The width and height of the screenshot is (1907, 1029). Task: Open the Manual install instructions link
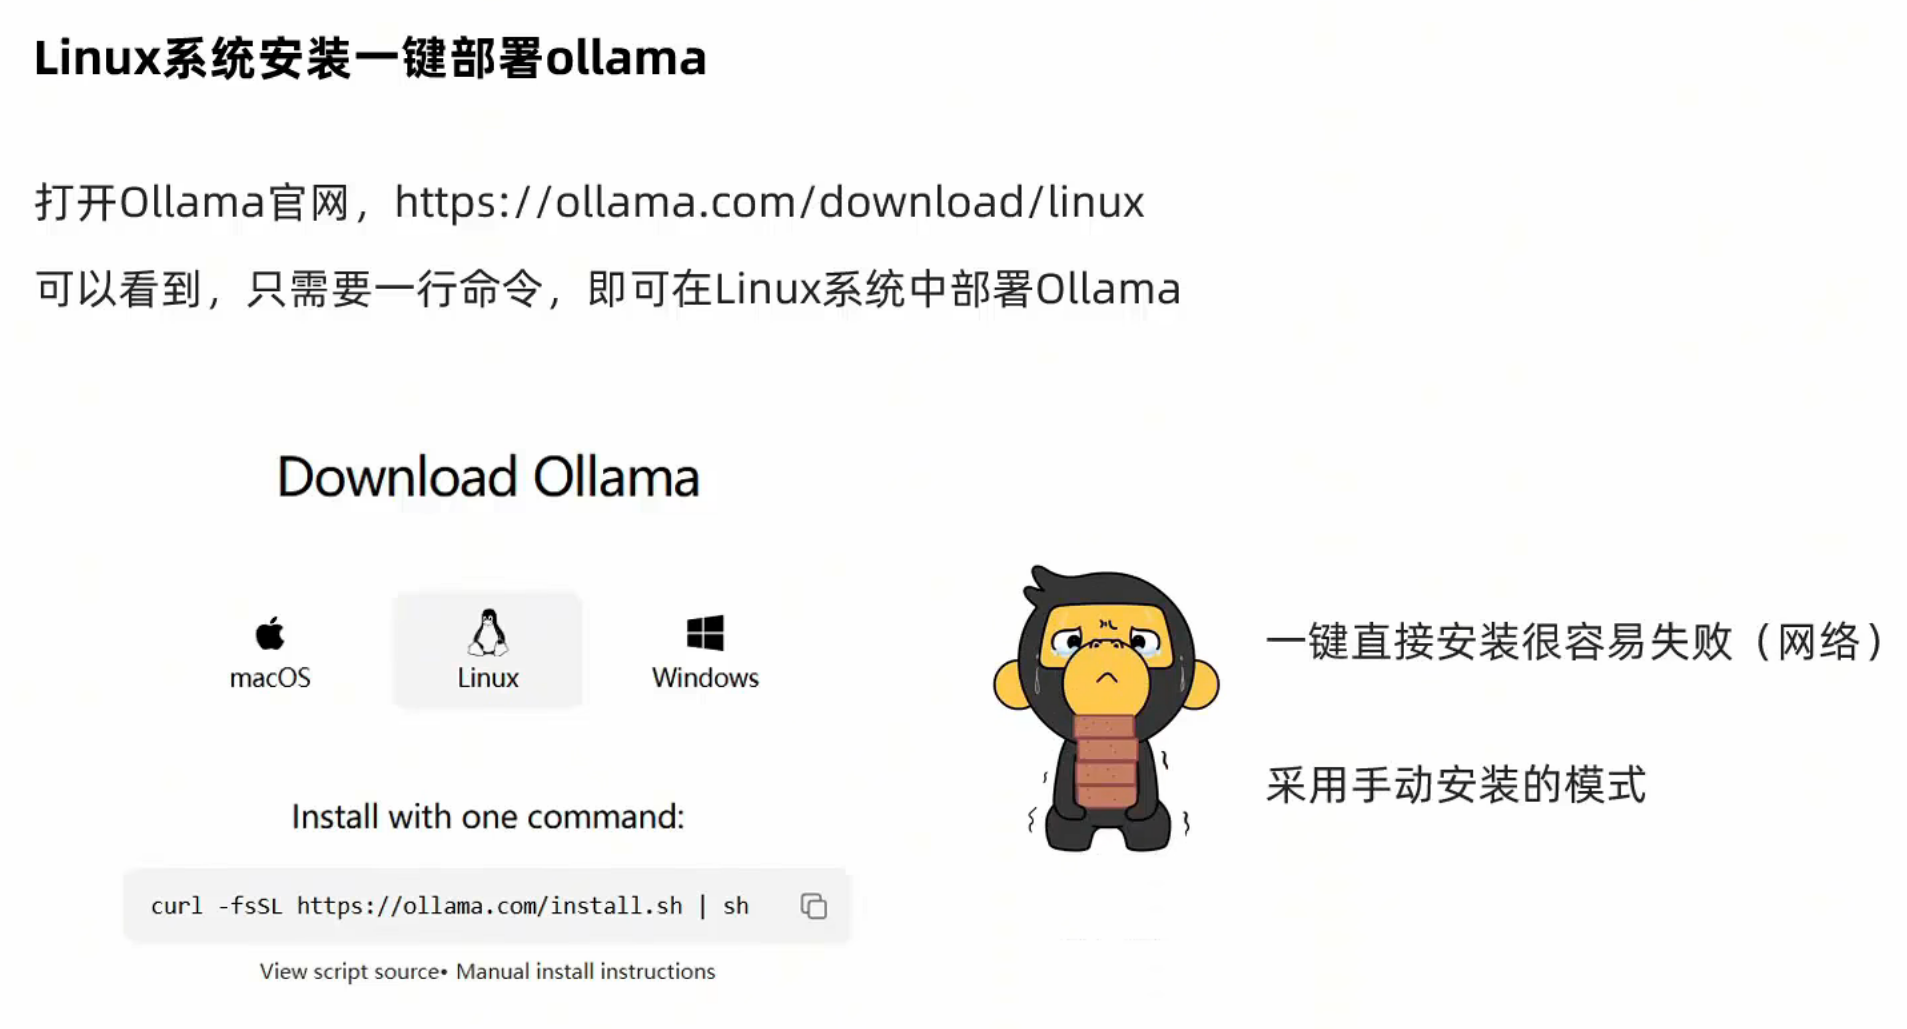tap(586, 971)
